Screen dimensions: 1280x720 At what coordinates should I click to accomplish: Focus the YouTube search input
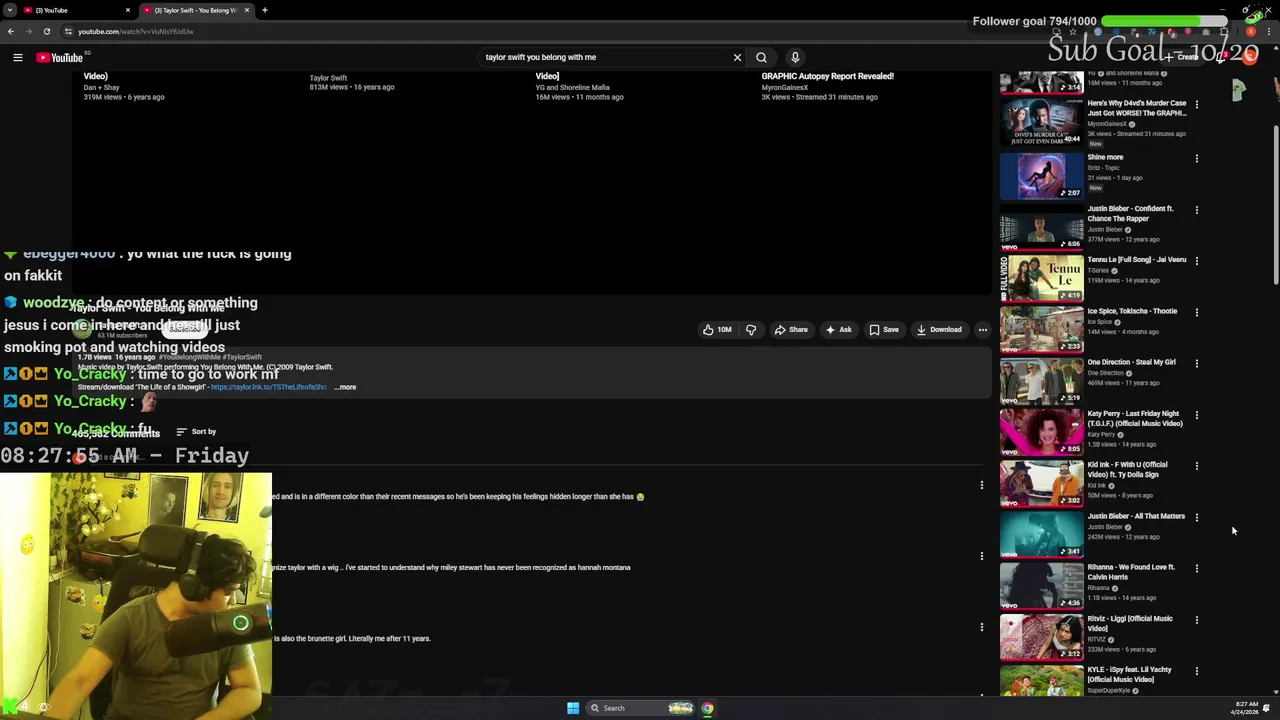click(605, 57)
